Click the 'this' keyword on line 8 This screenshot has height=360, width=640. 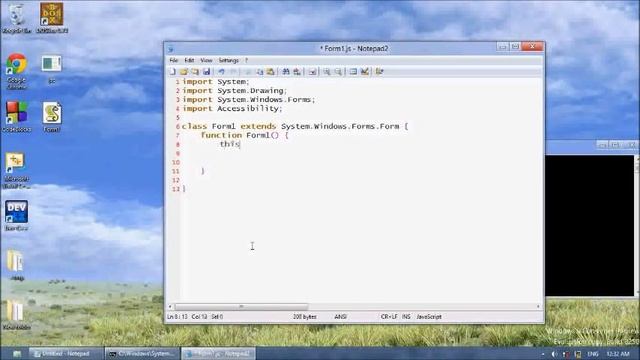pos(230,144)
